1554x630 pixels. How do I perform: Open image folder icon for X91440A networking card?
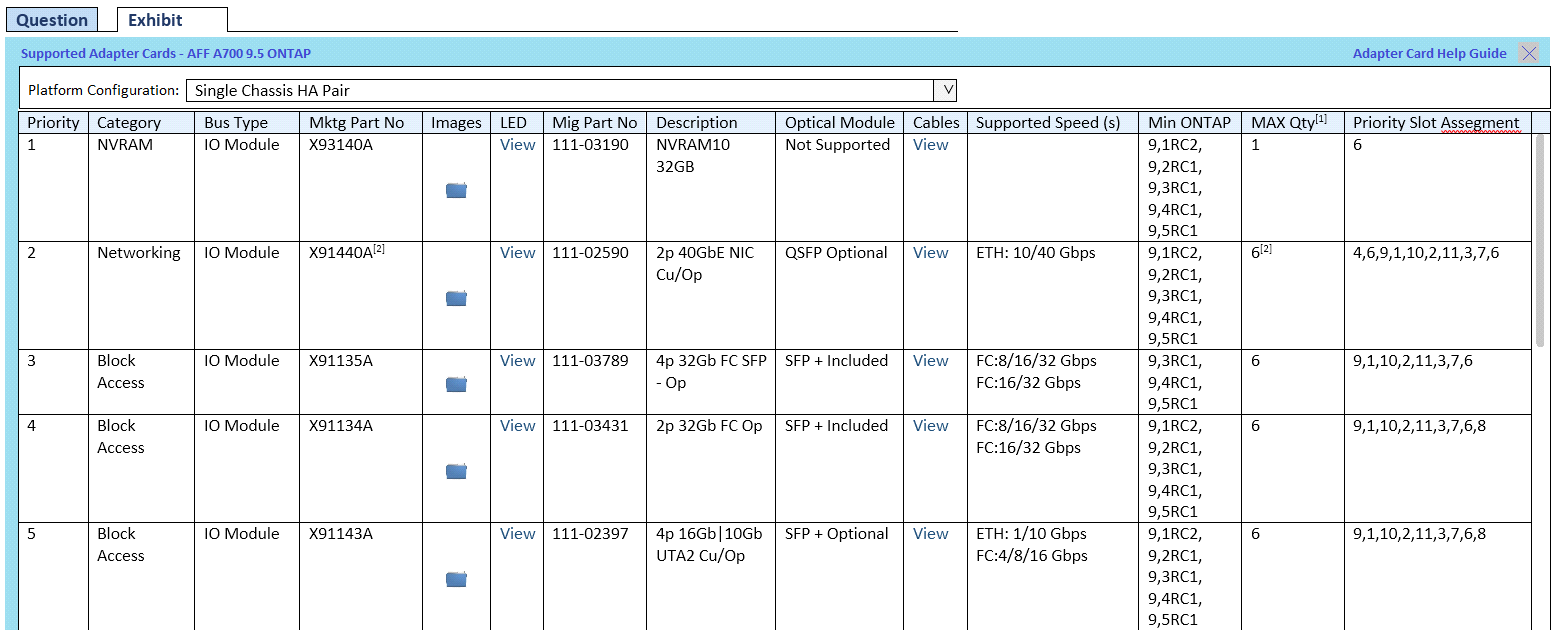coord(456,298)
